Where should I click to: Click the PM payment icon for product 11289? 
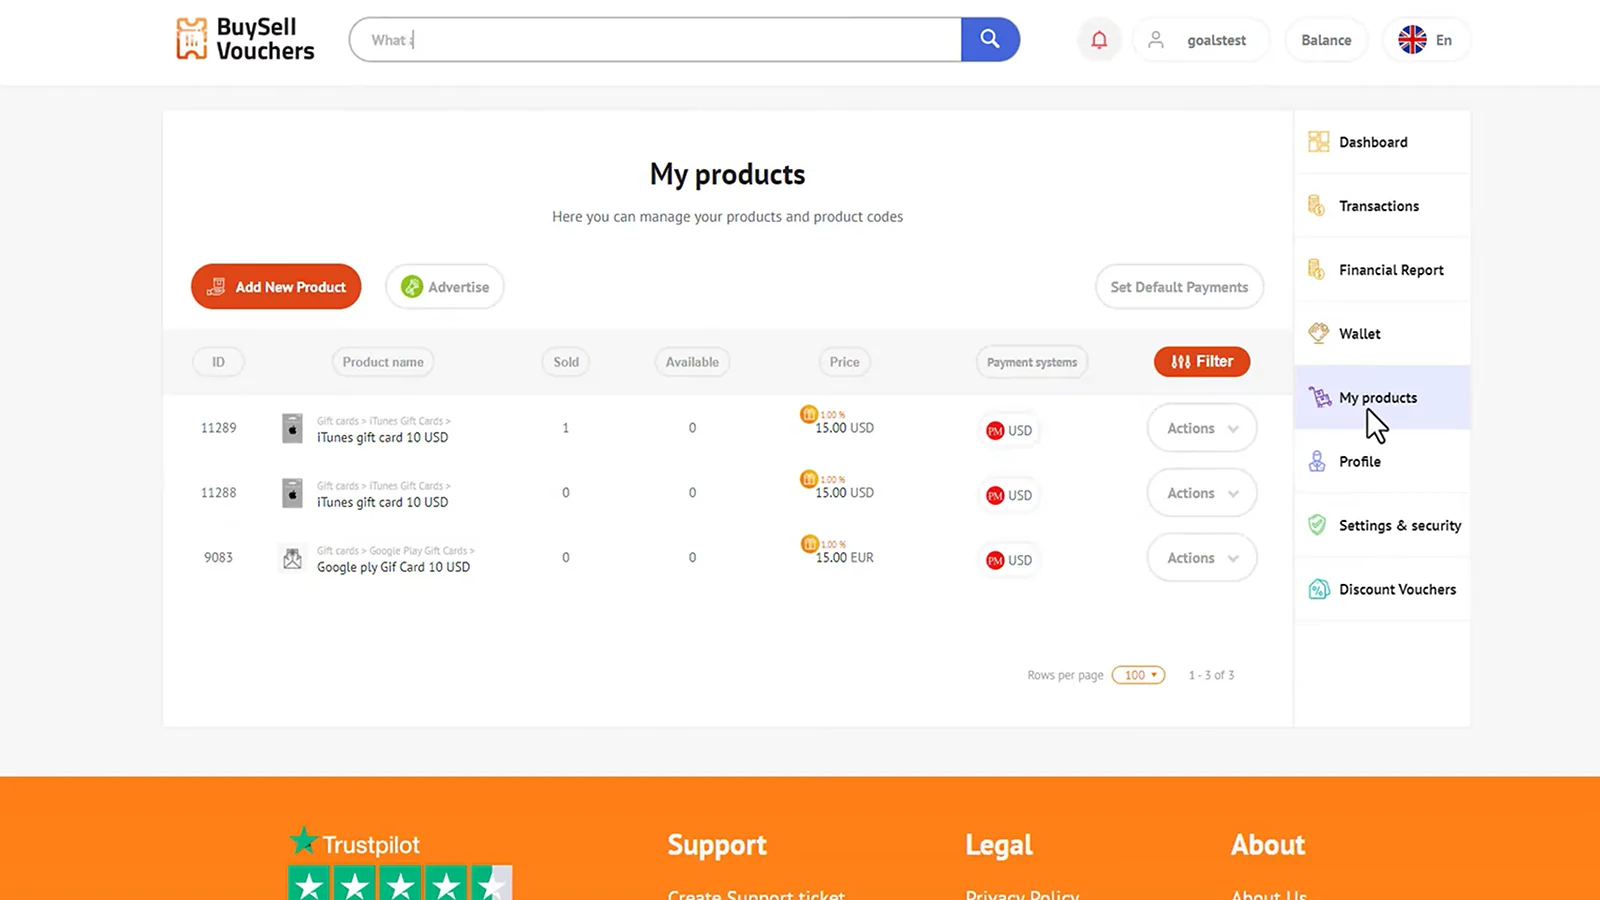997,429
